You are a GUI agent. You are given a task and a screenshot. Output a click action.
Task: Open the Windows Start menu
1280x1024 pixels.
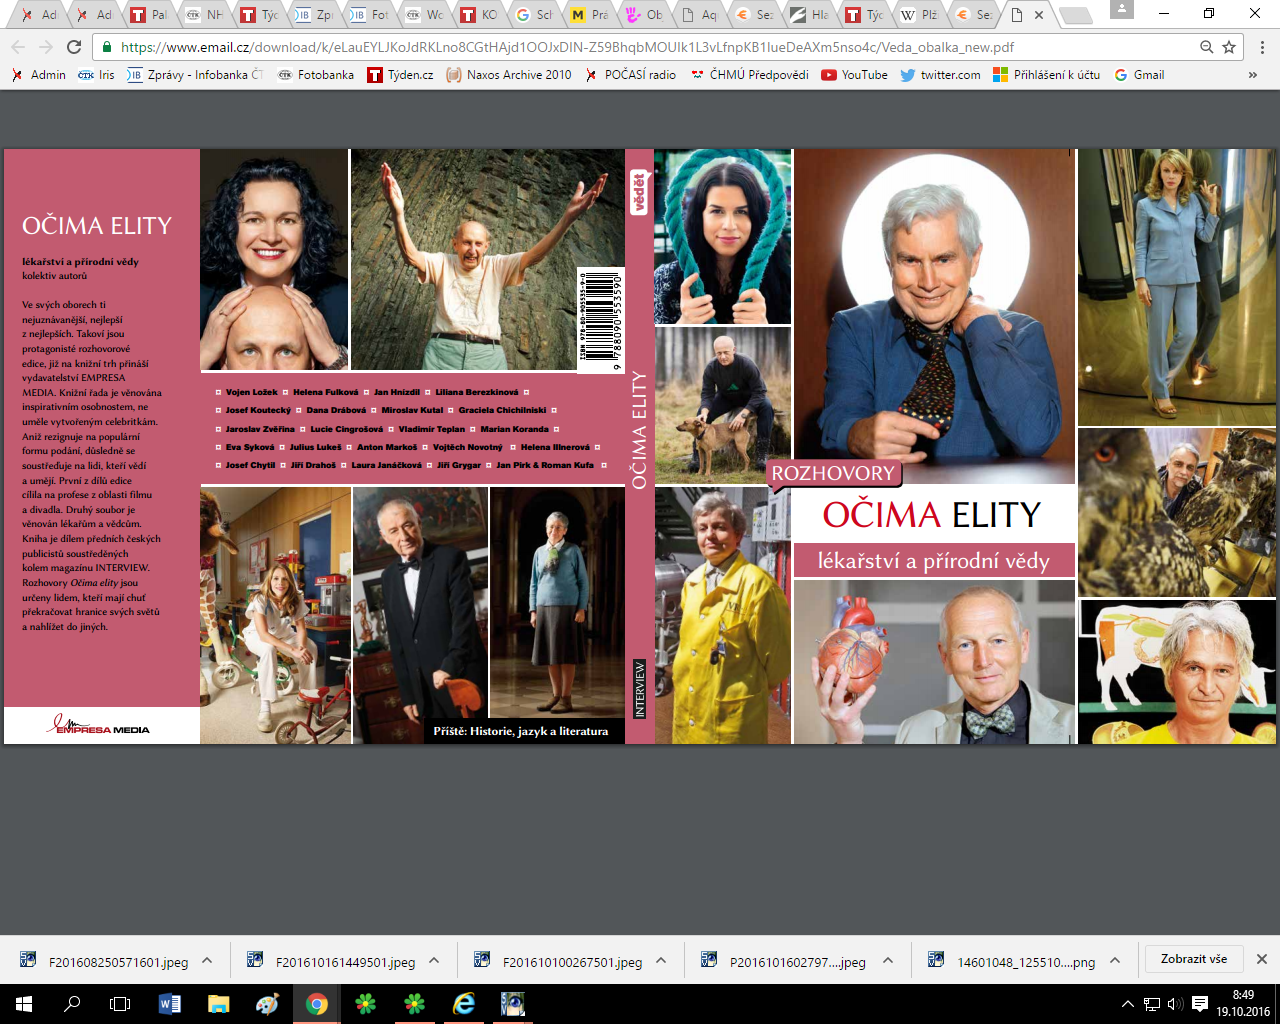(24, 1004)
